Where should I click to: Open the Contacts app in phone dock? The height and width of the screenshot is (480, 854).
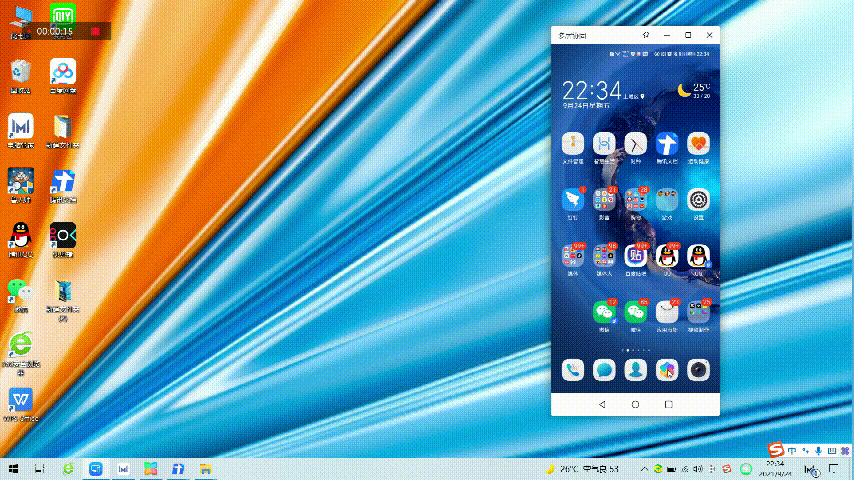pyautogui.click(x=635, y=370)
